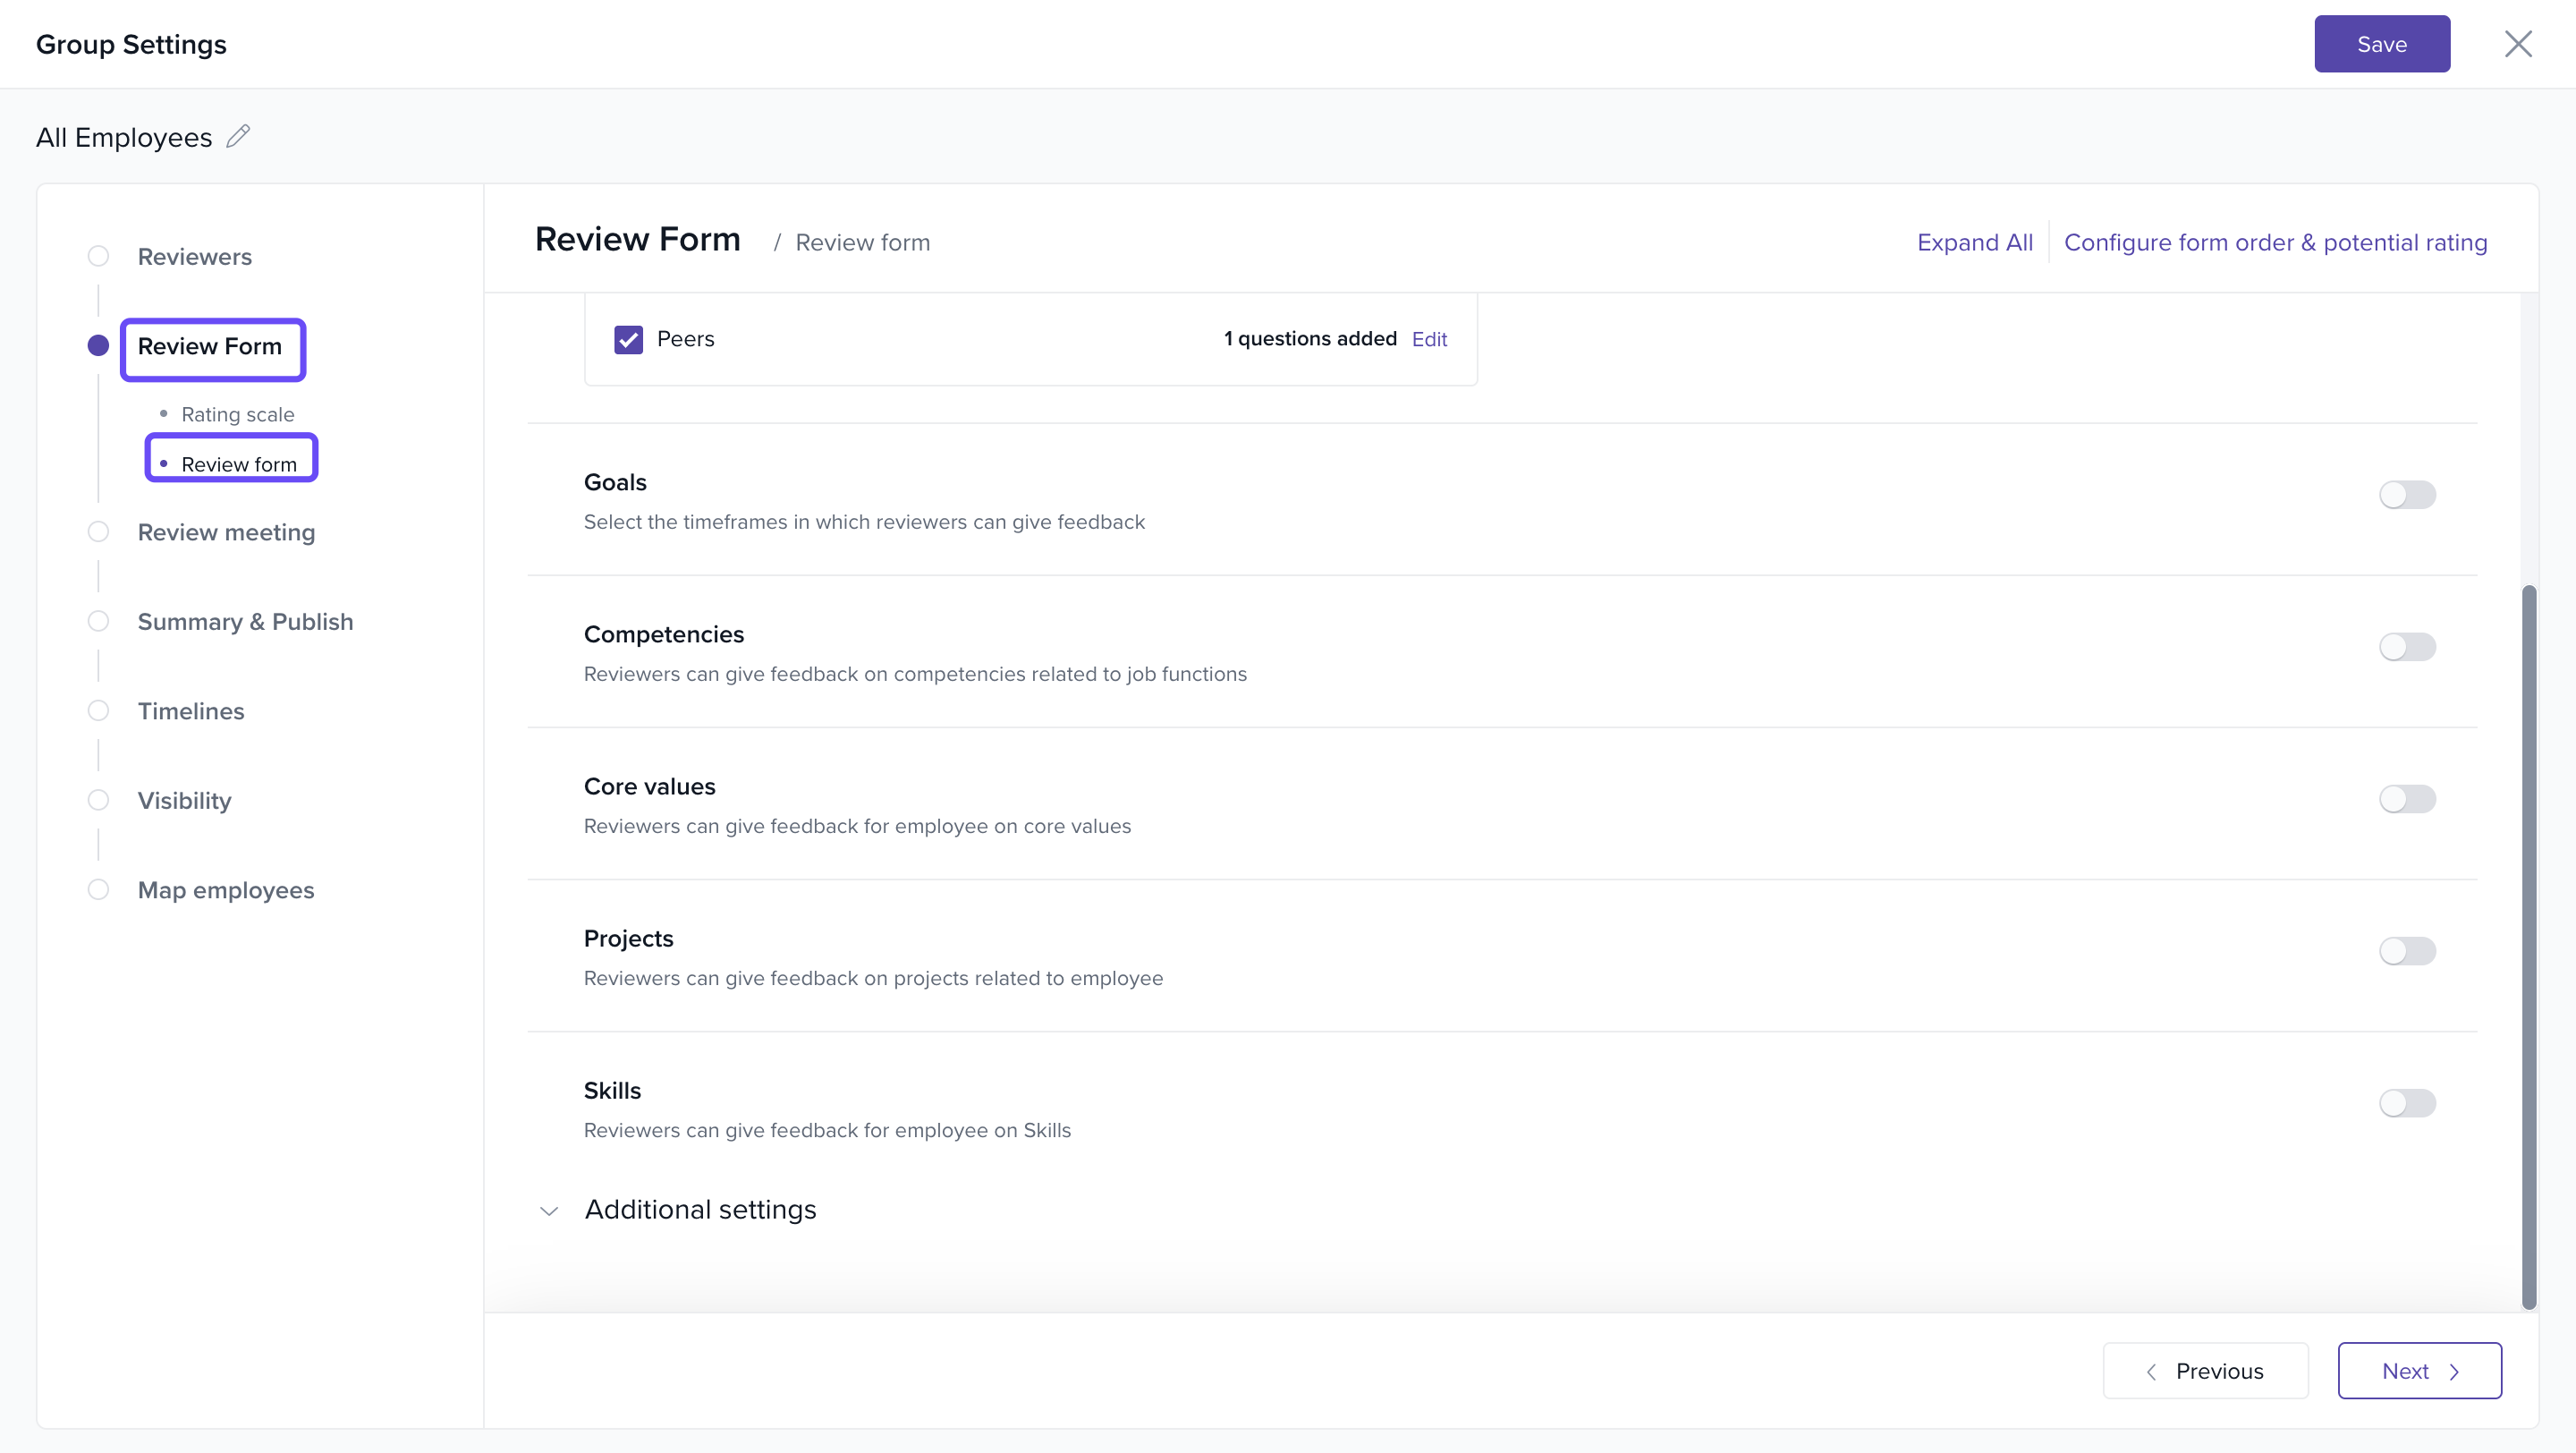Click the Review meeting step circle
Image resolution: width=2576 pixels, height=1453 pixels.
(x=98, y=532)
